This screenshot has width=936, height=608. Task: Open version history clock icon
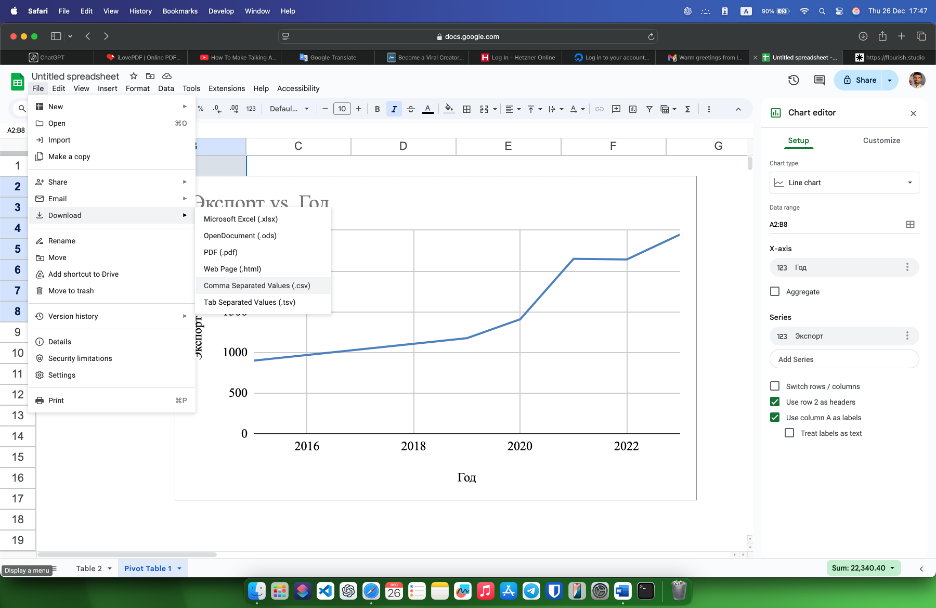coord(793,80)
